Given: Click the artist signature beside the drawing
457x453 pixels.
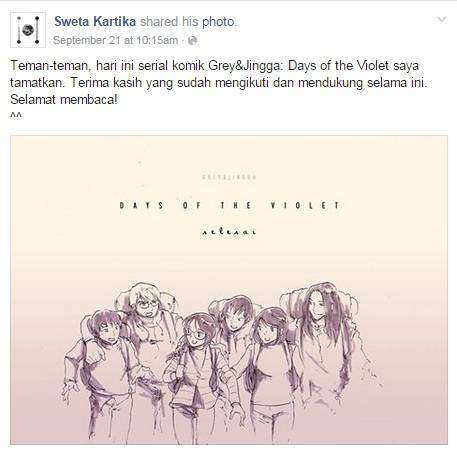Looking at the screenshot, I should point(369,374).
